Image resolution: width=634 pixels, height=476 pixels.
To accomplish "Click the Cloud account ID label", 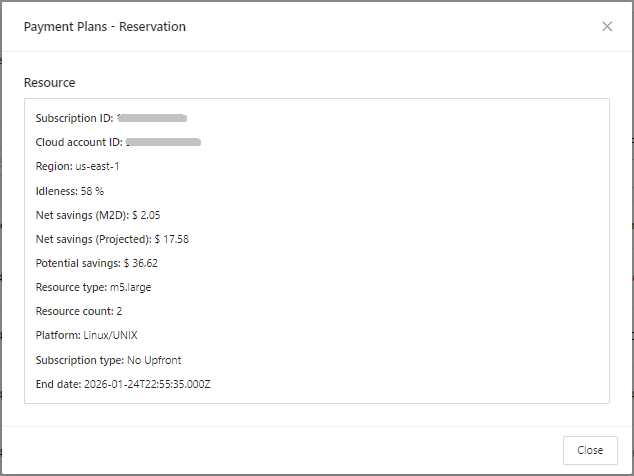I will (x=79, y=142).
